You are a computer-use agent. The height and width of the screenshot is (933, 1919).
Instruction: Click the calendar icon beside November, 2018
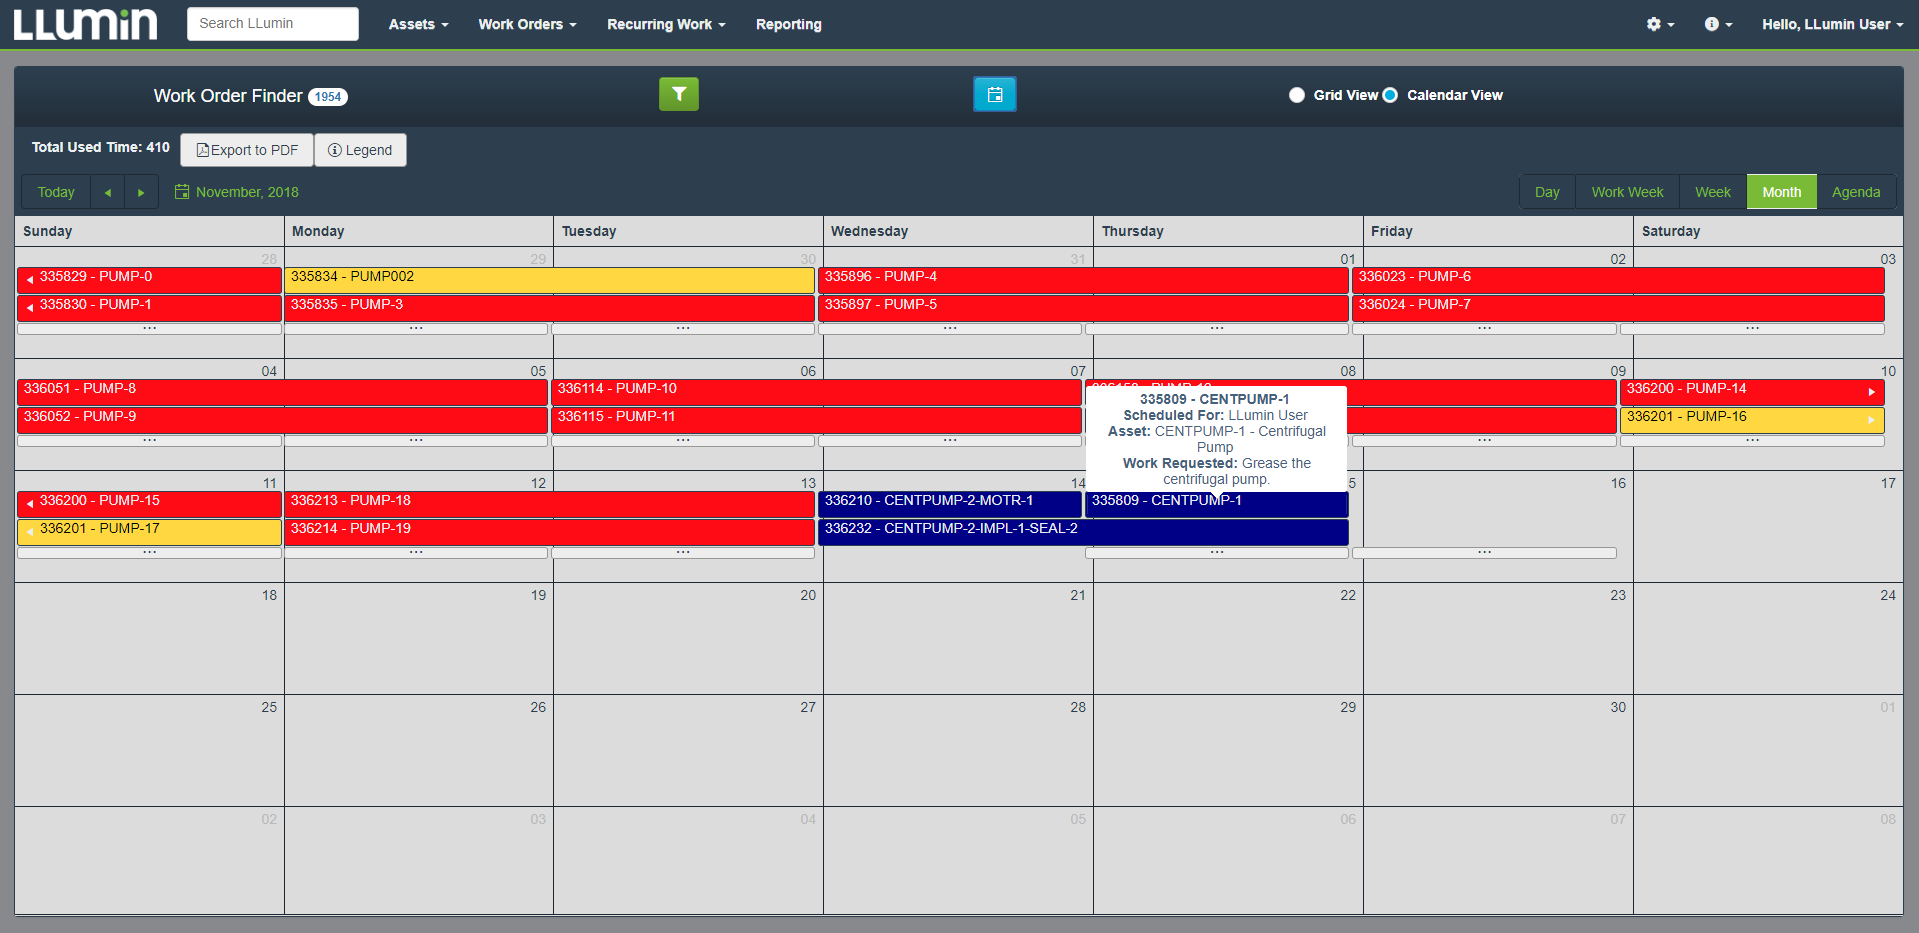point(182,191)
